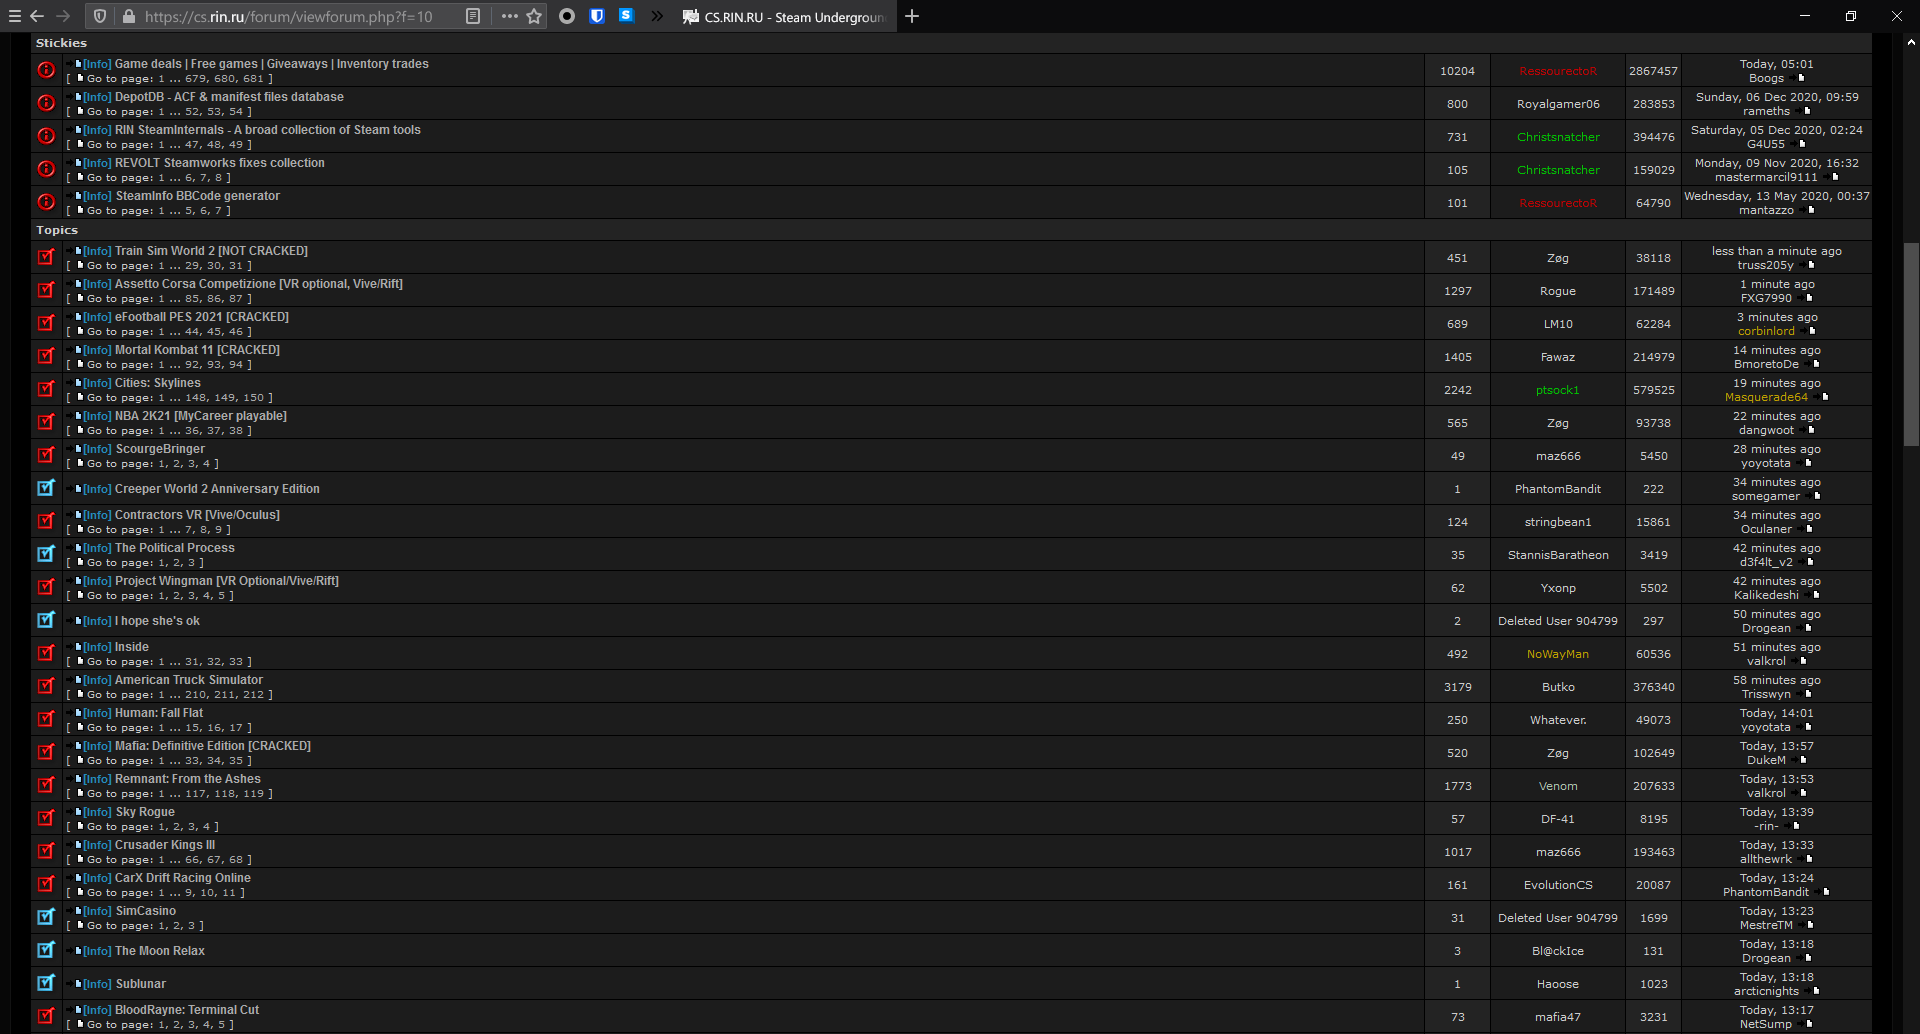Image resolution: width=1920 pixels, height=1034 pixels.
Task: Open the tracking protection shield panel
Action: point(100,16)
